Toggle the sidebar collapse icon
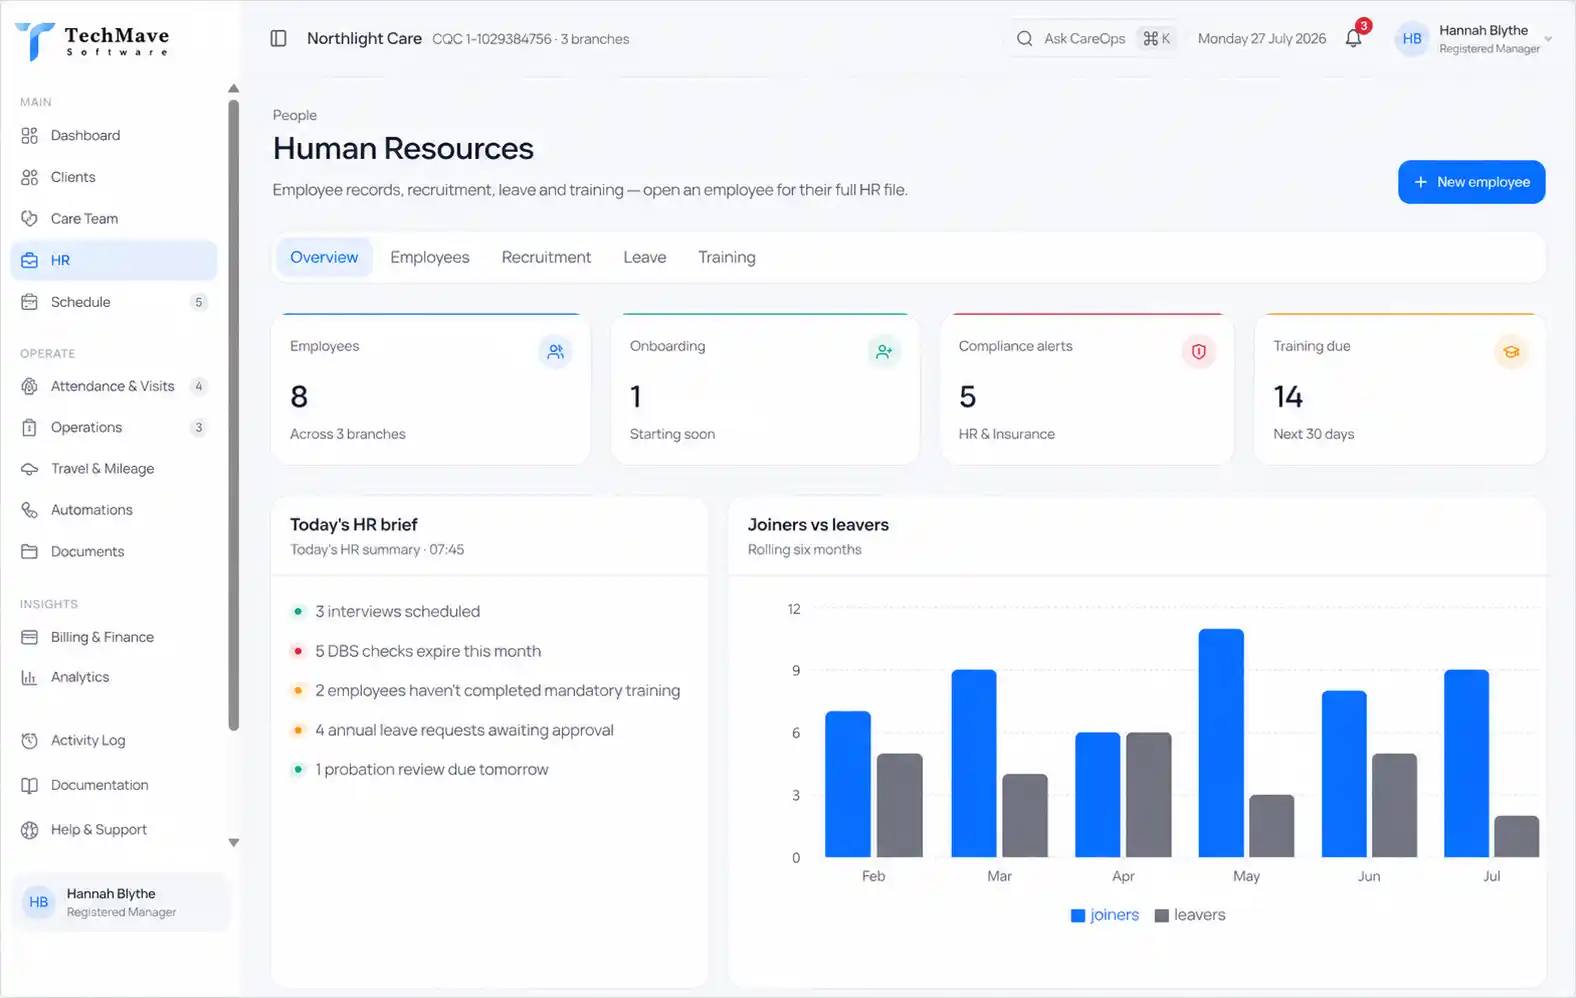Viewport: 1576px width, 998px height. pos(279,39)
